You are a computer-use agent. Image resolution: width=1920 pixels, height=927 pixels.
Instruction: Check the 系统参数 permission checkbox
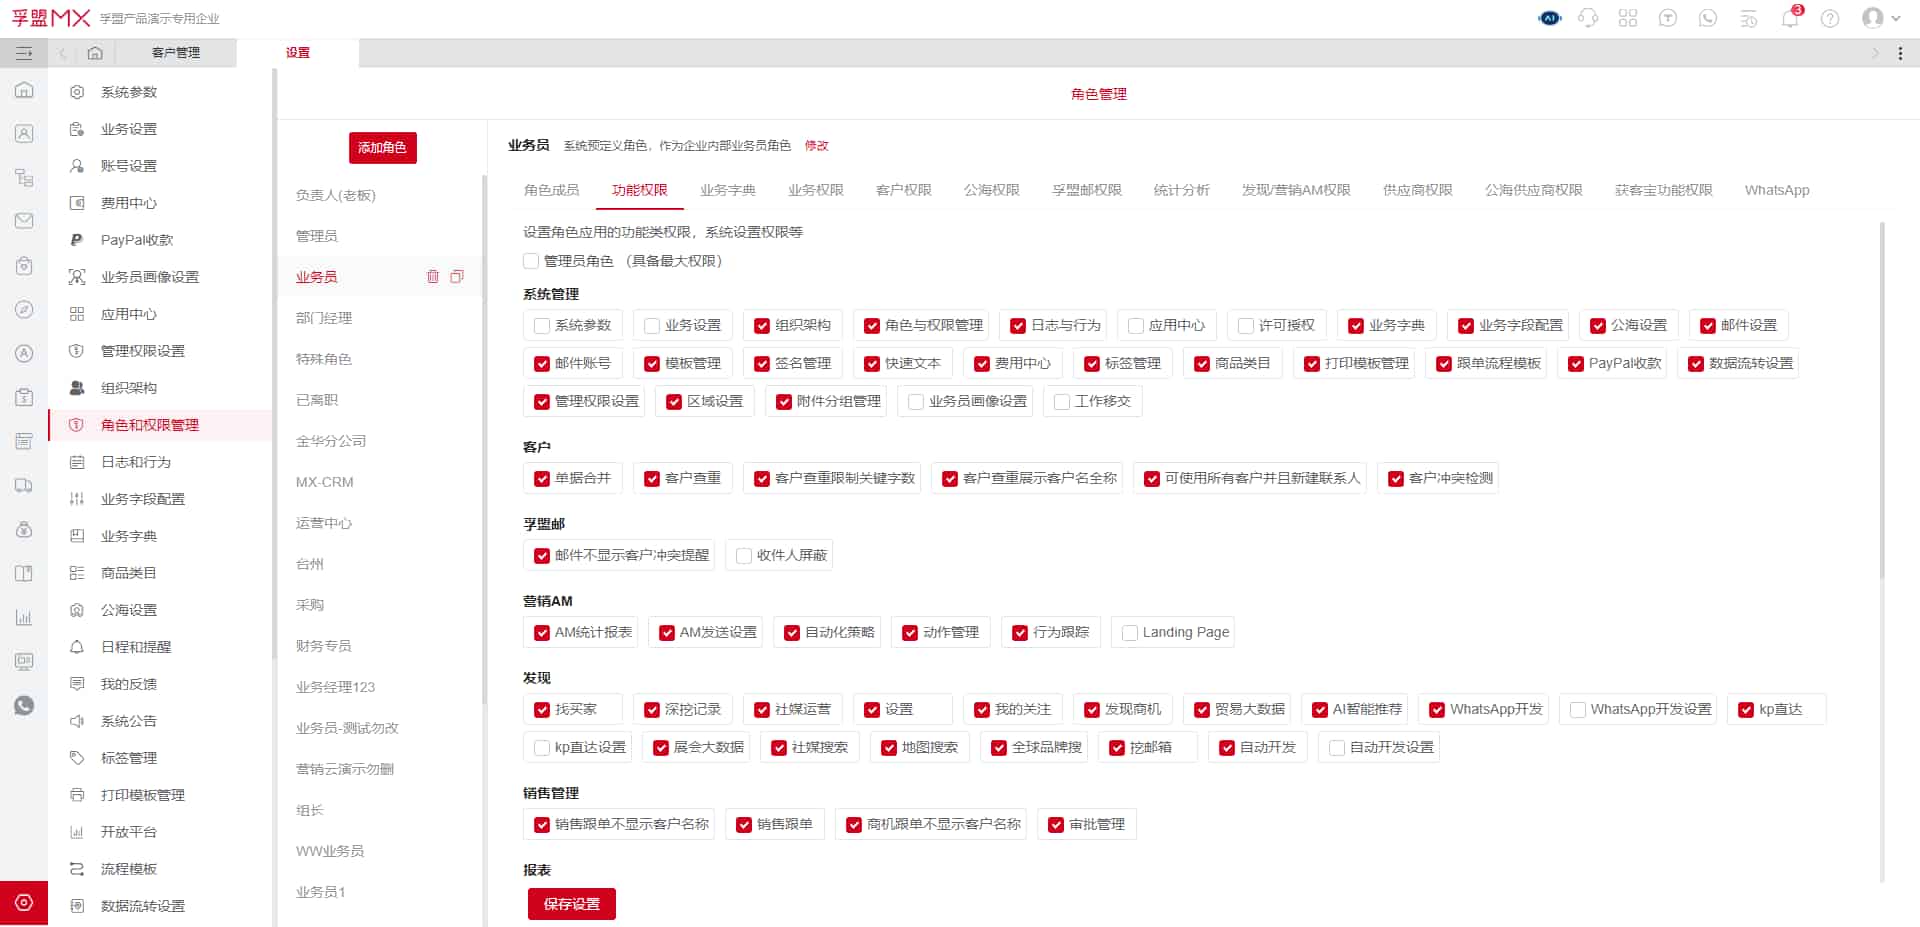click(x=542, y=326)
